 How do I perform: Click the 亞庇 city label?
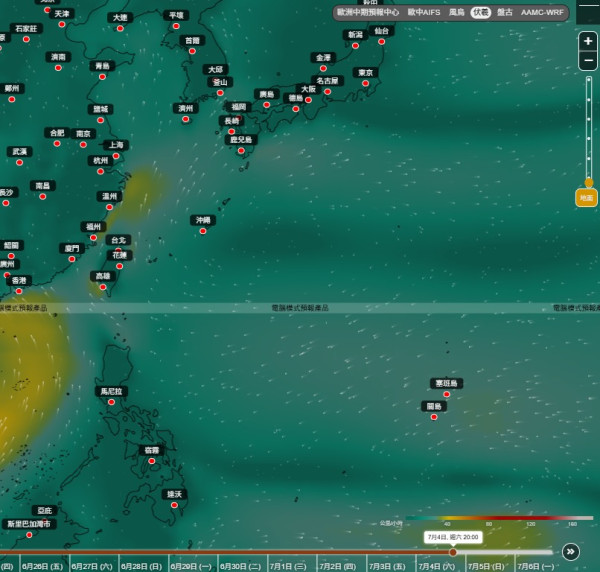tap(45, 510)
